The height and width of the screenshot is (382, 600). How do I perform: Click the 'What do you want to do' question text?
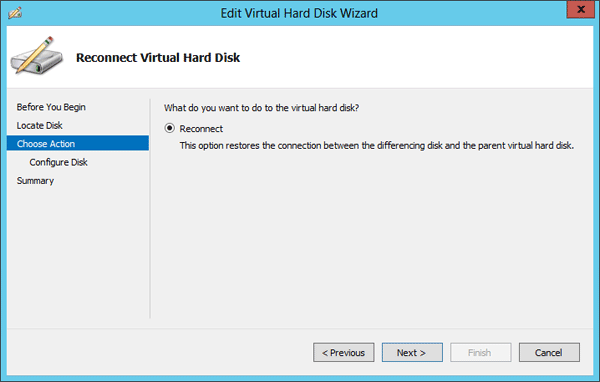(x=261, y=108)
